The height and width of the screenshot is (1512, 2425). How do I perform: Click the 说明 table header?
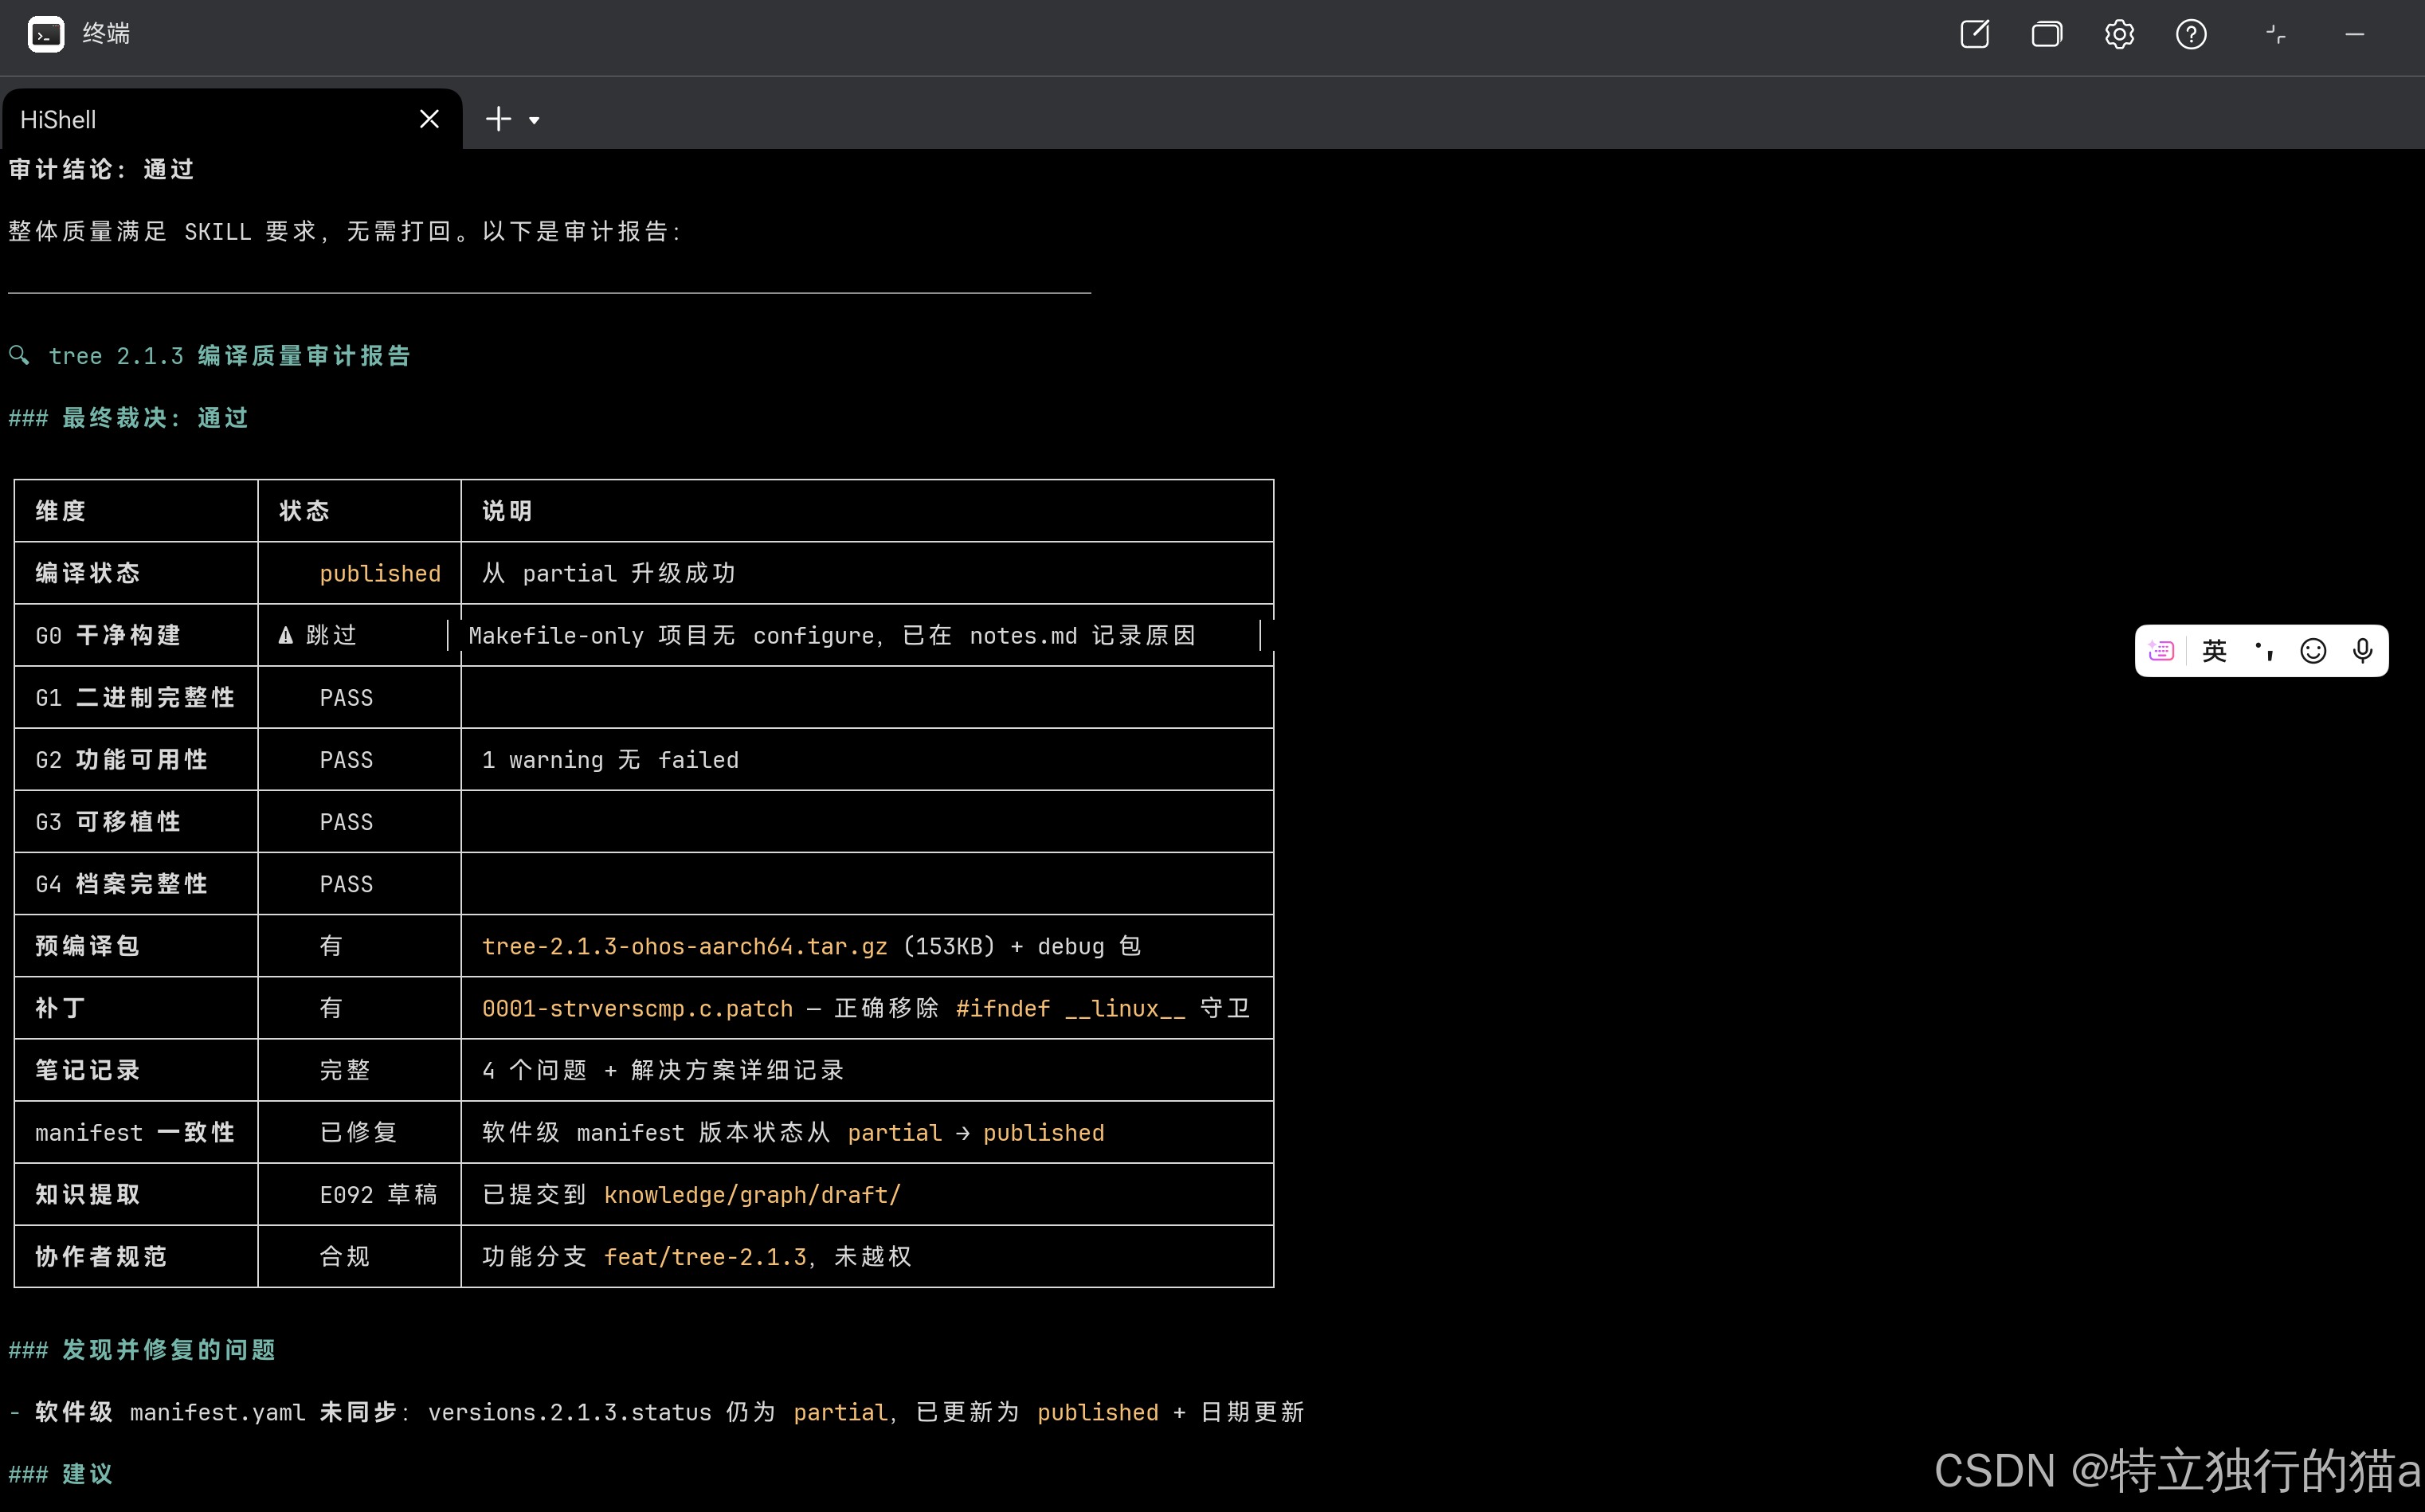[x=508, y=511]
